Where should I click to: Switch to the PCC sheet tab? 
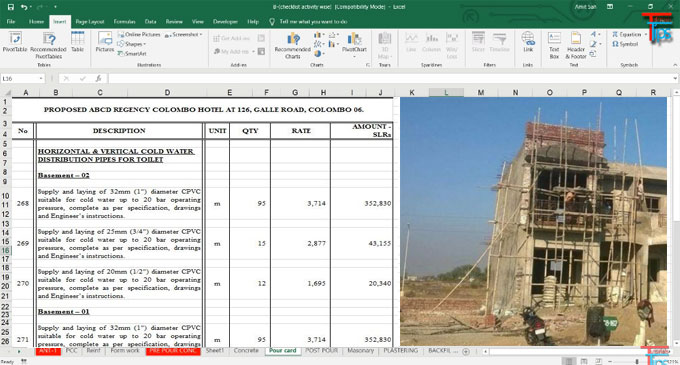71,351
